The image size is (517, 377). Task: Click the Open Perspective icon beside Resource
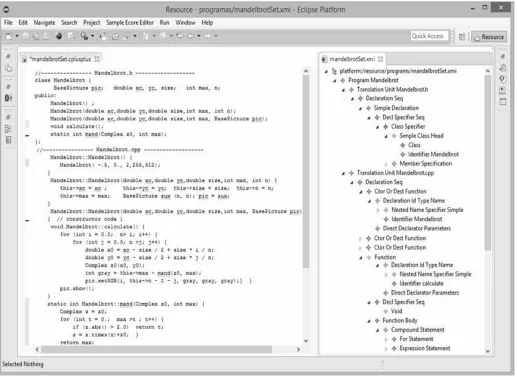tap(462, 37)
